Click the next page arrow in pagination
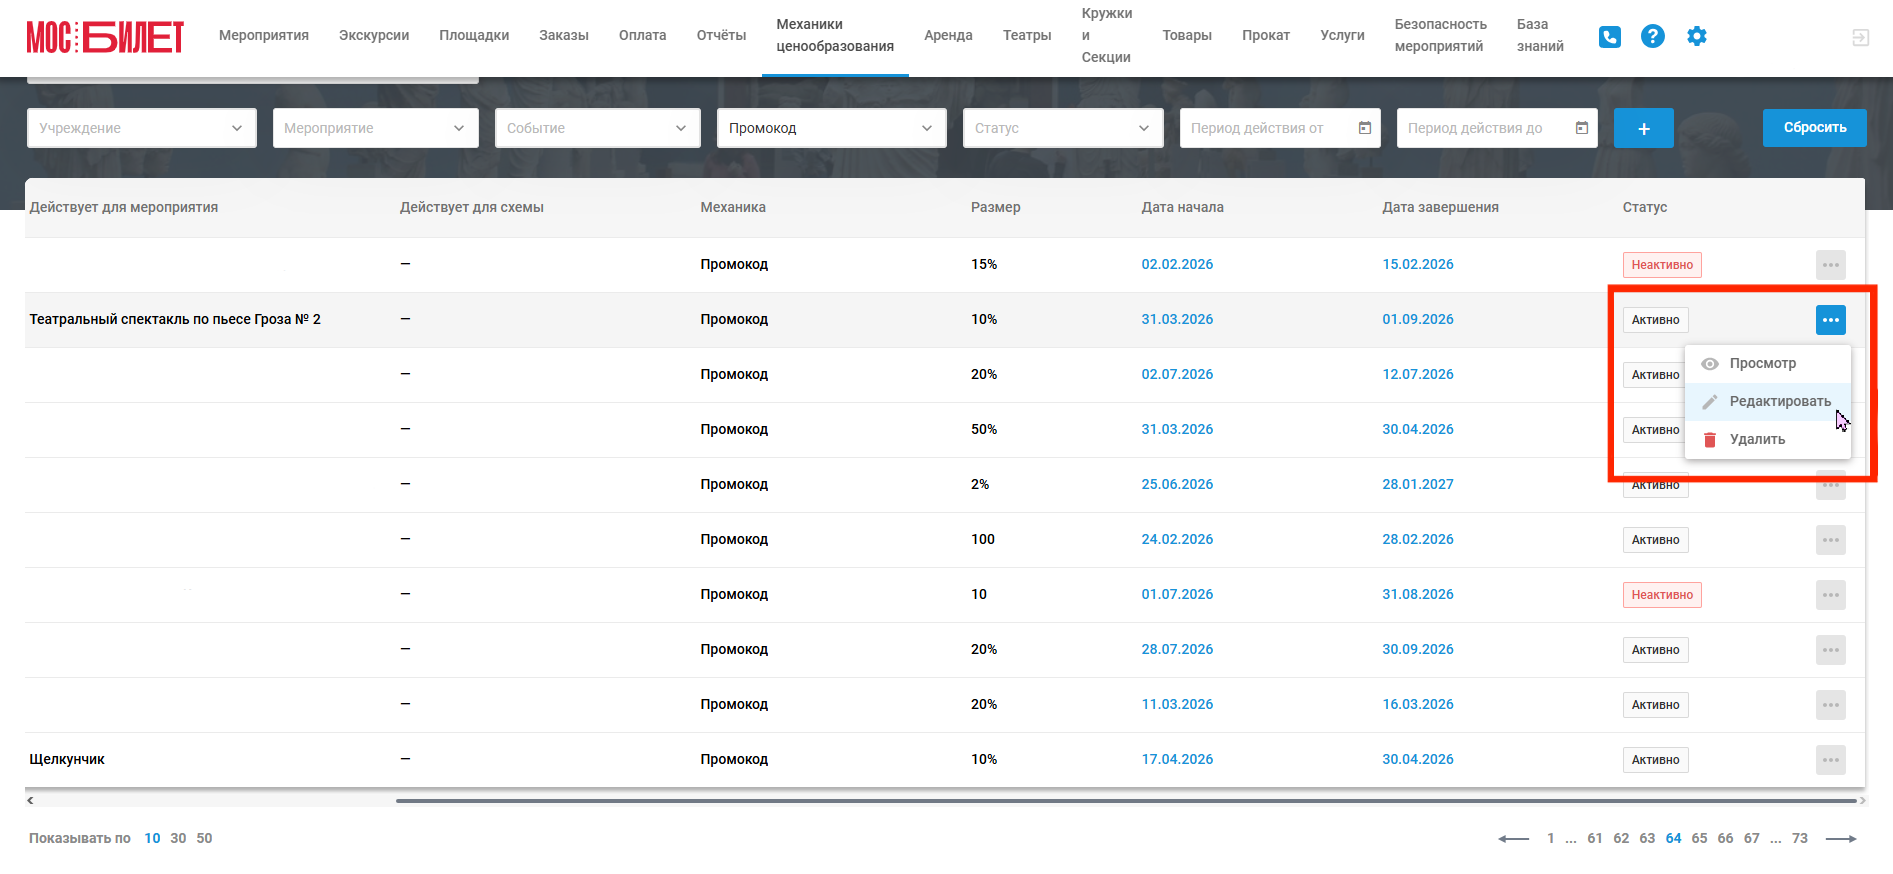The height and width of the screenshot is (874, 1893). pos(1840,839)
